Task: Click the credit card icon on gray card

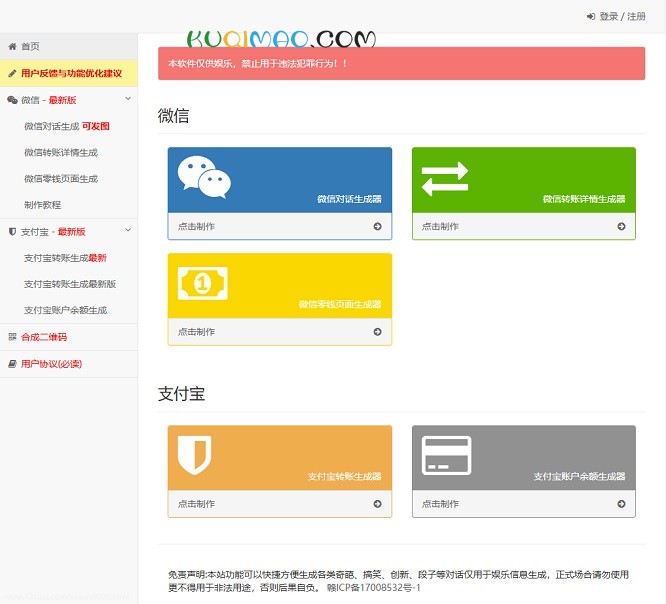Action: point(446,455)
